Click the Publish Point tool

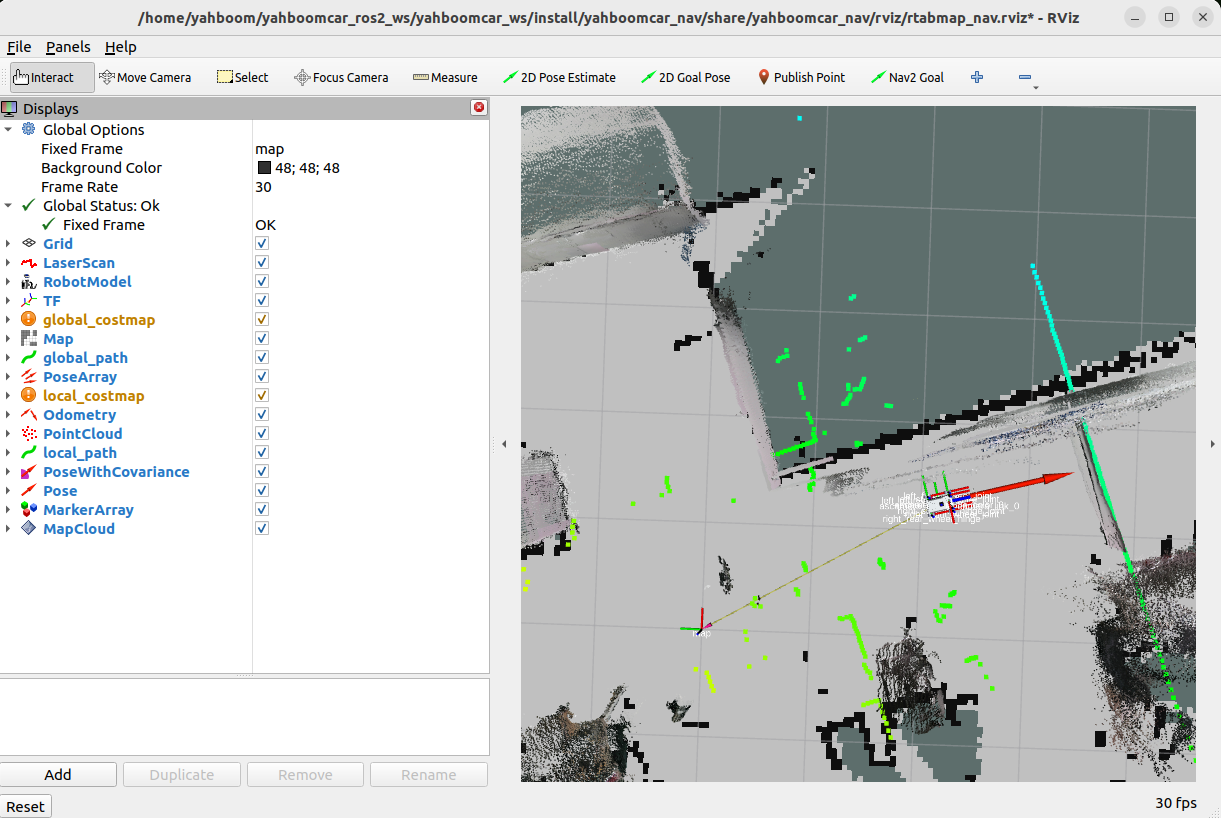800,77
